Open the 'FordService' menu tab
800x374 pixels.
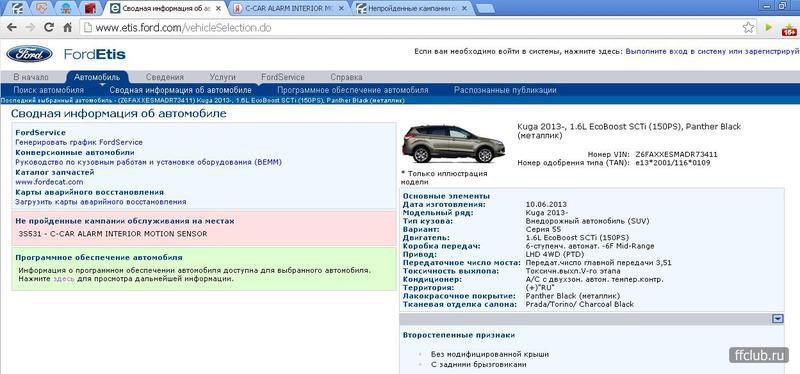tap(283, 77)
